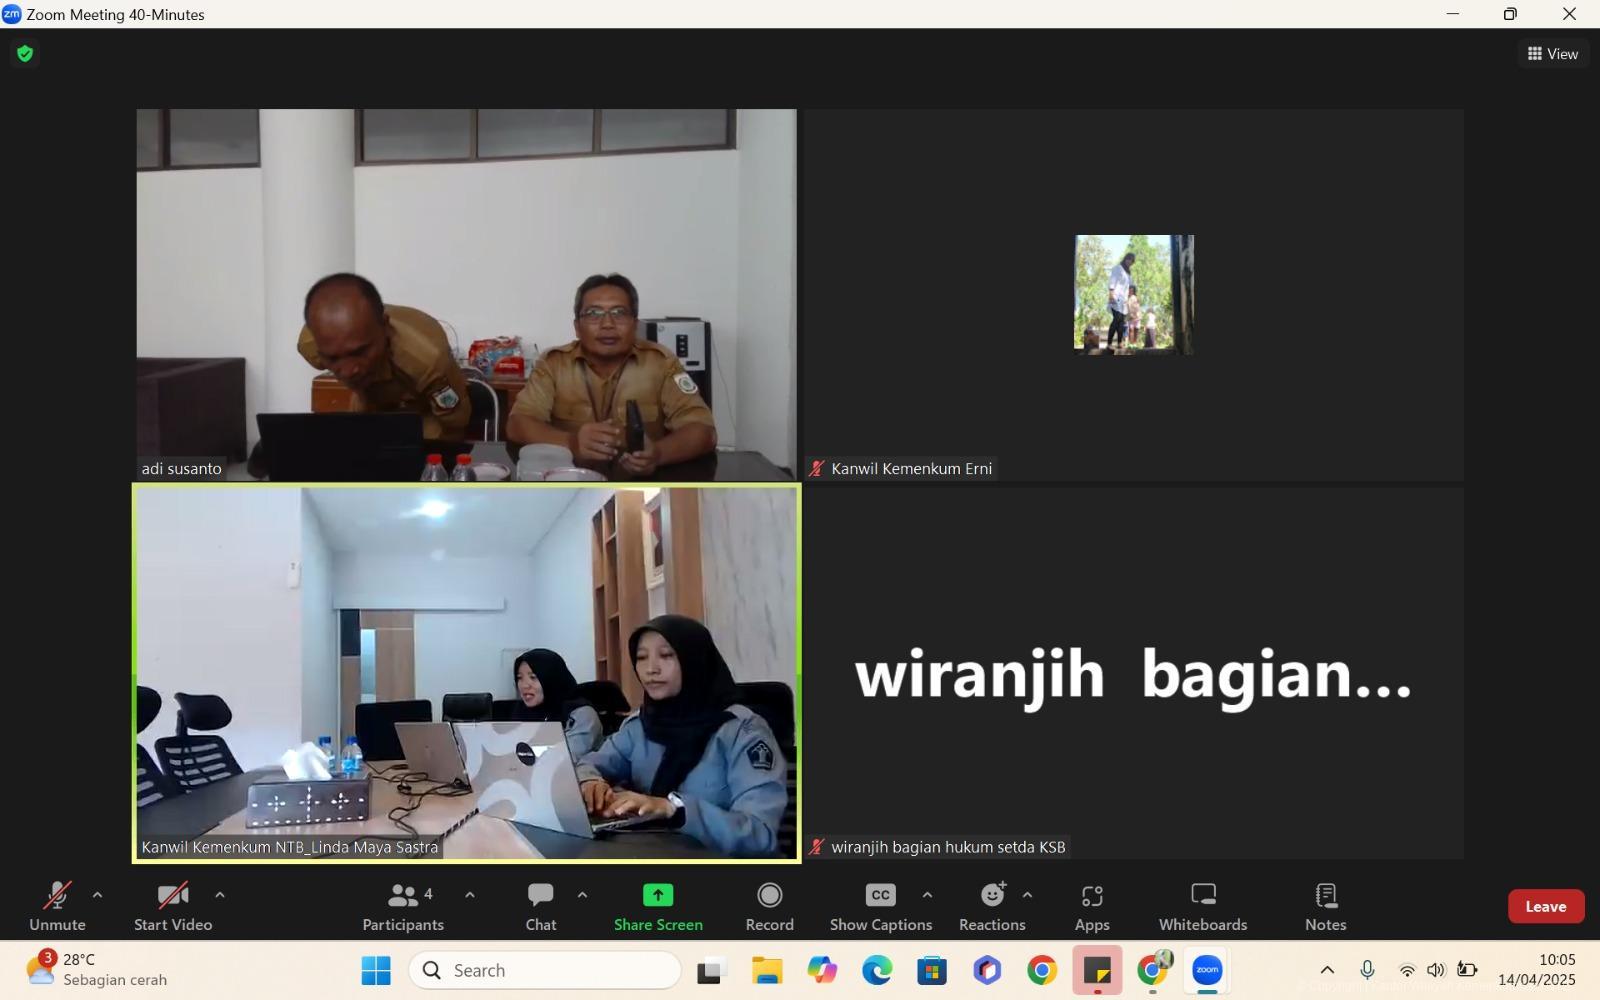Expand video options arrow beside Start Video

220,895
